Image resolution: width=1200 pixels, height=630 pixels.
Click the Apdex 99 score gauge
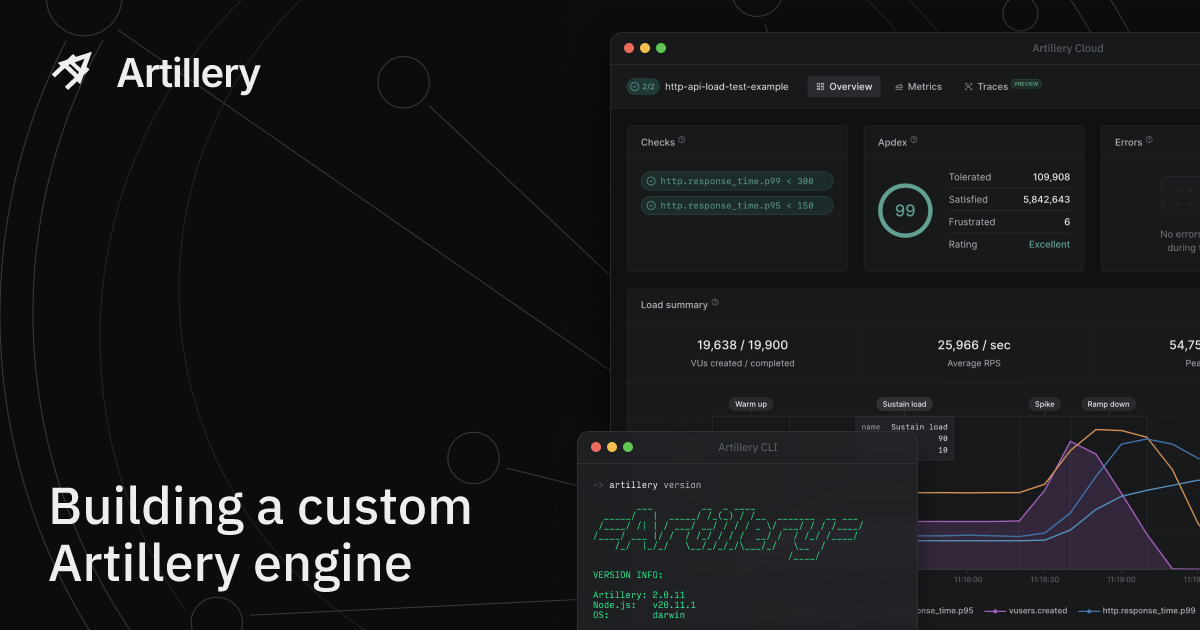[x=904, y=210]
